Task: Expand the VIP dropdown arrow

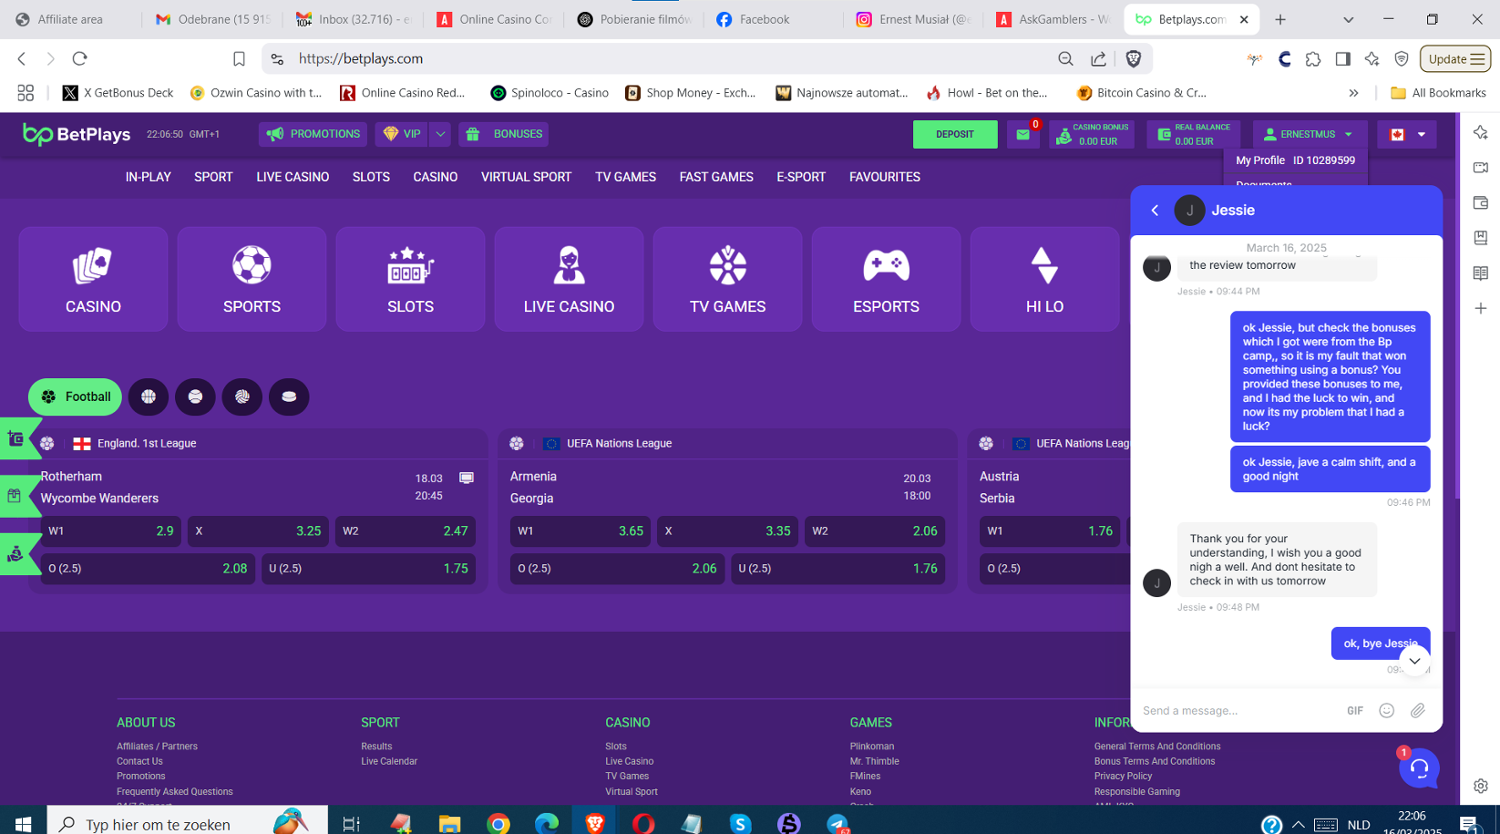Action: pyautogui.click(x=440, y=134)
